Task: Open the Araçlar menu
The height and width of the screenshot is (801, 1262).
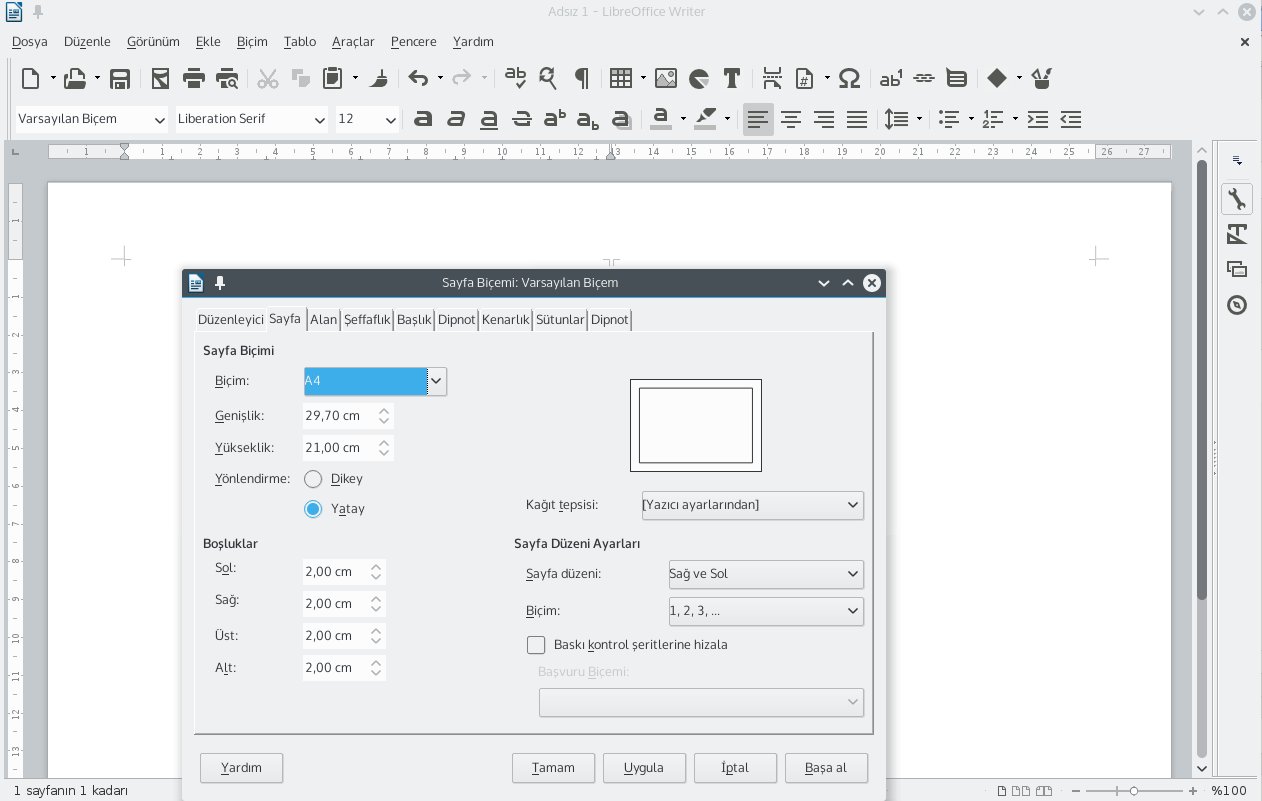Action: (353, 42)
